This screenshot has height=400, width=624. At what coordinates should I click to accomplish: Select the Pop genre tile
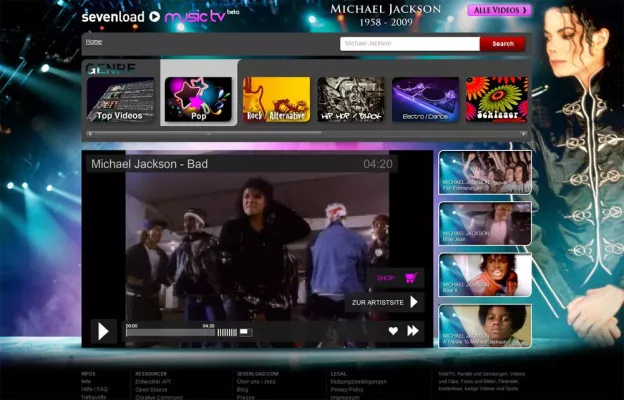pos(198,100)
